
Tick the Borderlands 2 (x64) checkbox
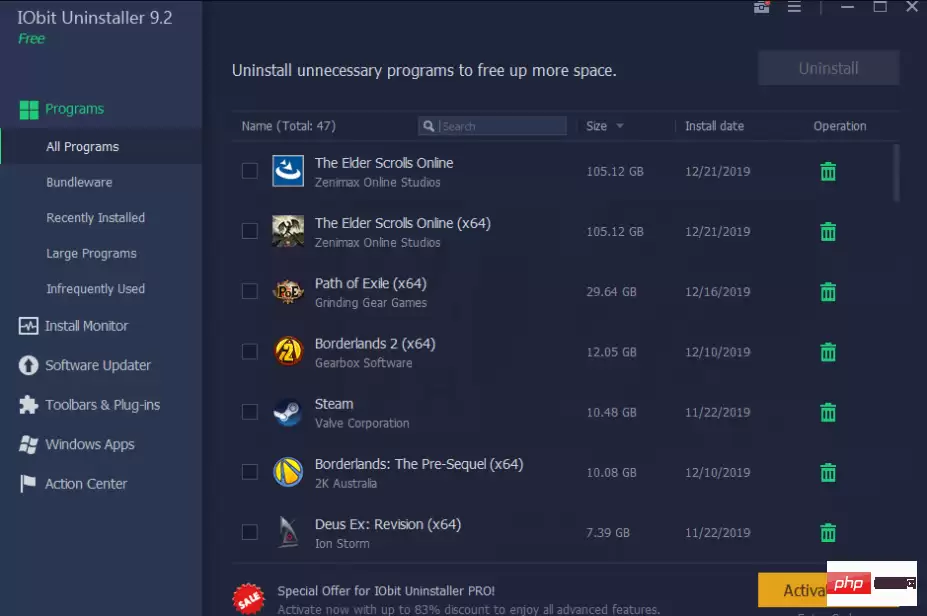(249, 352)
